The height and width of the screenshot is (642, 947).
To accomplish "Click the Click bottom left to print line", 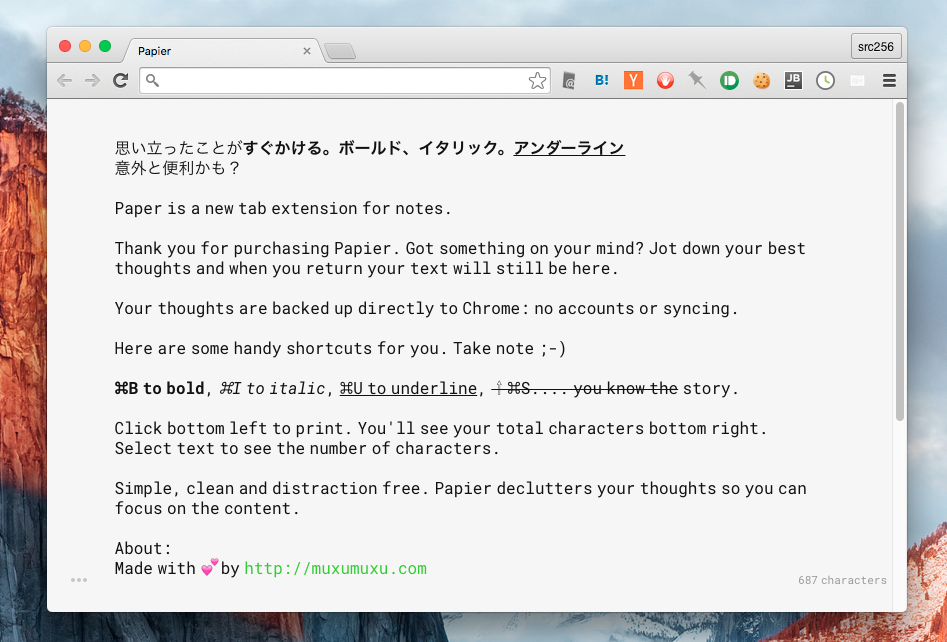I will [x=441, y=428].
